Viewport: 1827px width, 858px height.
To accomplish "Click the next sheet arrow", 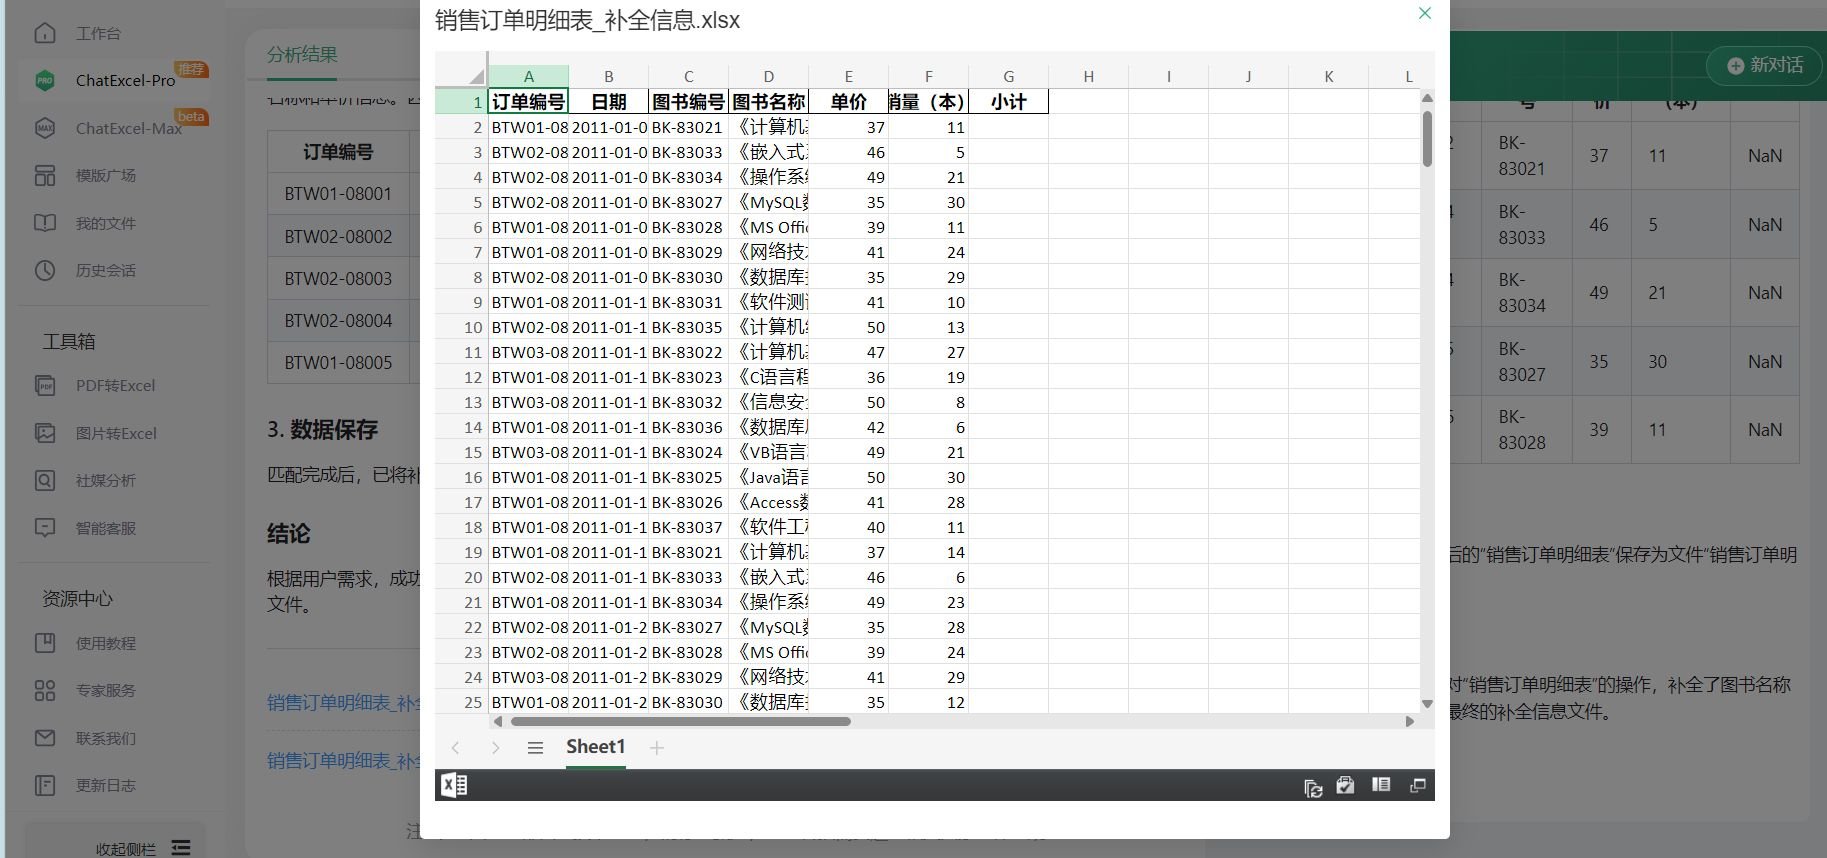I will 495,748.
